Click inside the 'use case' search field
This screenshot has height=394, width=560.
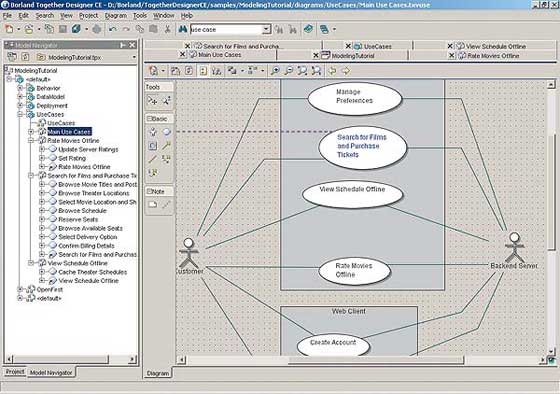[226, 29]
